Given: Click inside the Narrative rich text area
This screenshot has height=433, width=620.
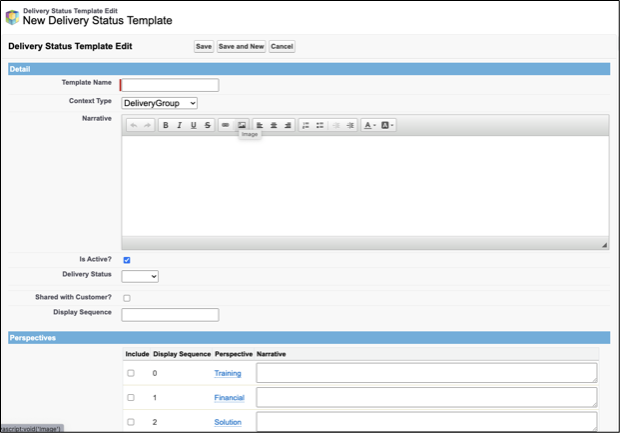Looking at the screenshot, I should (365, 186).
